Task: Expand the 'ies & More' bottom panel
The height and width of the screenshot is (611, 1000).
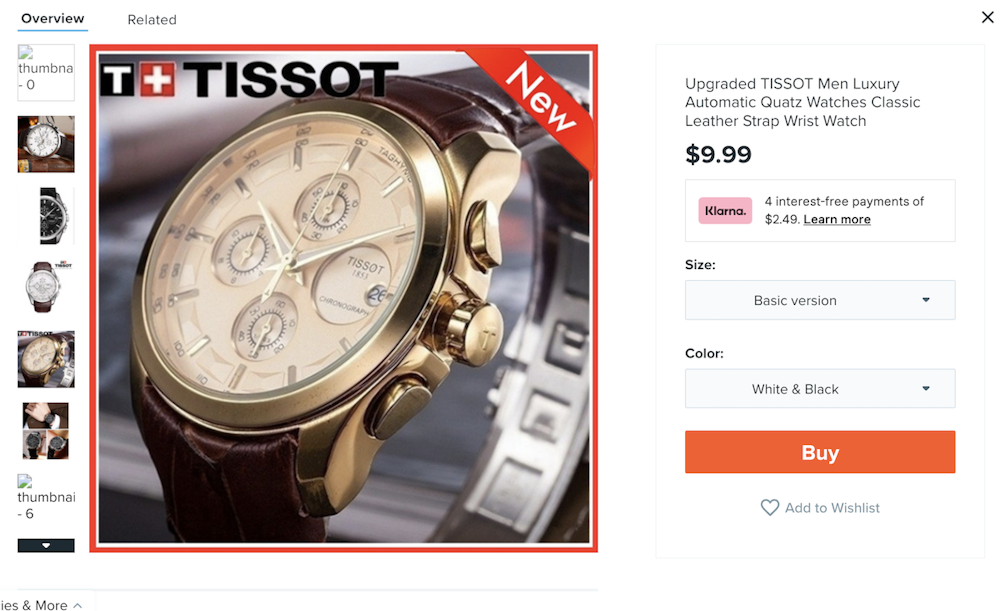Action: click(42, 604)
